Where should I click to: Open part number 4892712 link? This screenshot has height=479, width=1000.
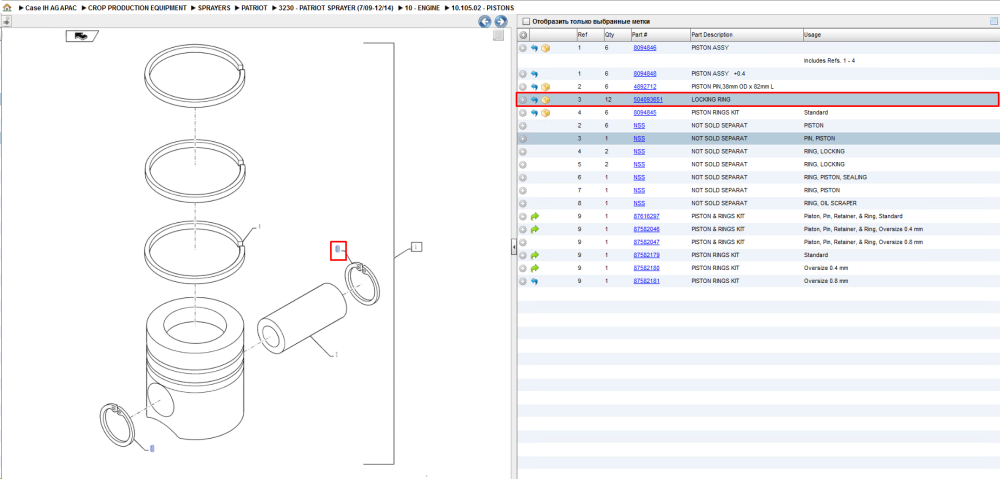pos(645,87)
